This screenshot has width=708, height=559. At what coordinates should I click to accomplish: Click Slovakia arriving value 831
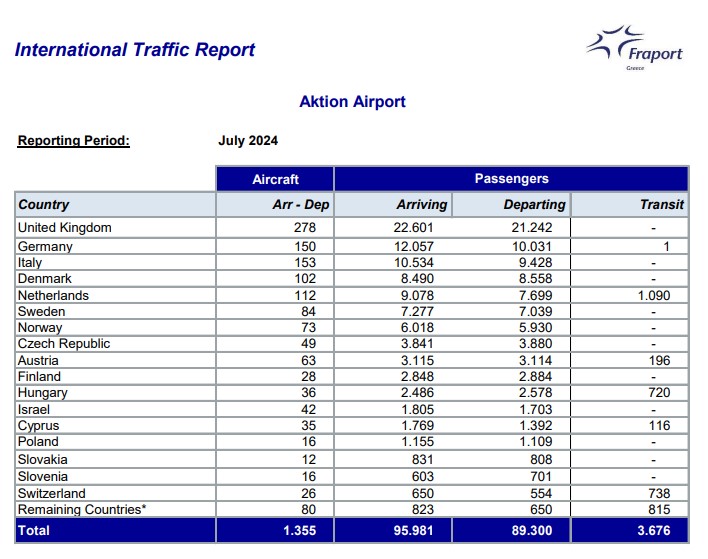point(423,460)
